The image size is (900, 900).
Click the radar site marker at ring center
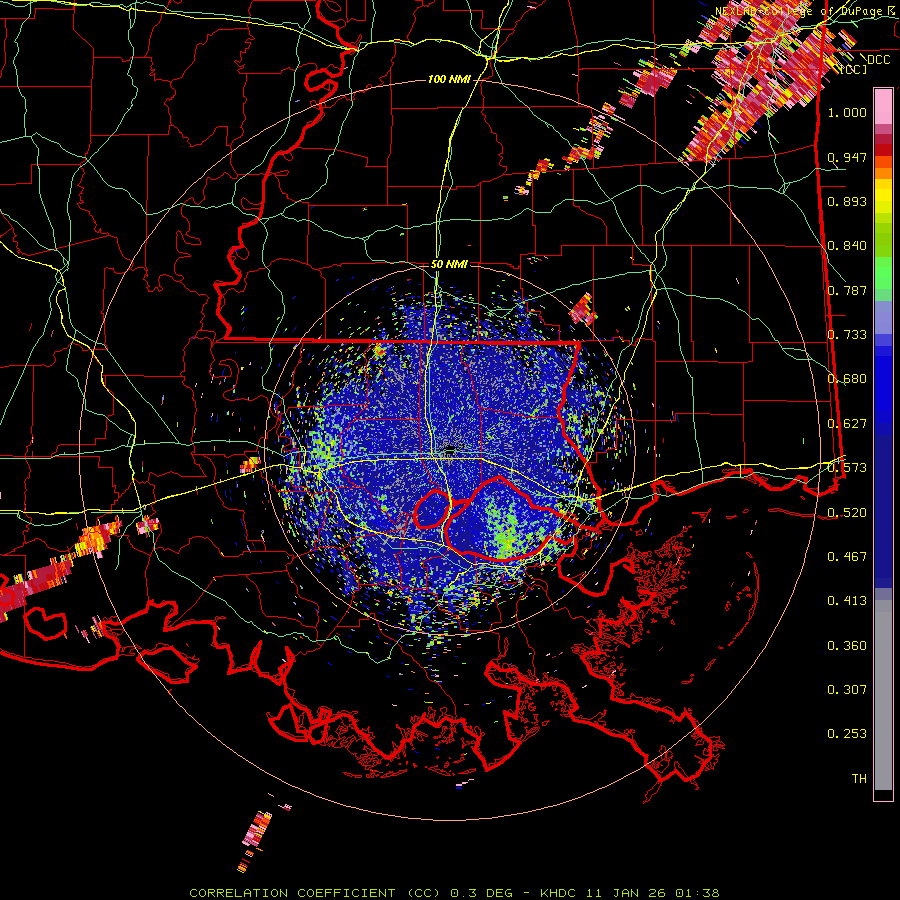pos(449,448)
